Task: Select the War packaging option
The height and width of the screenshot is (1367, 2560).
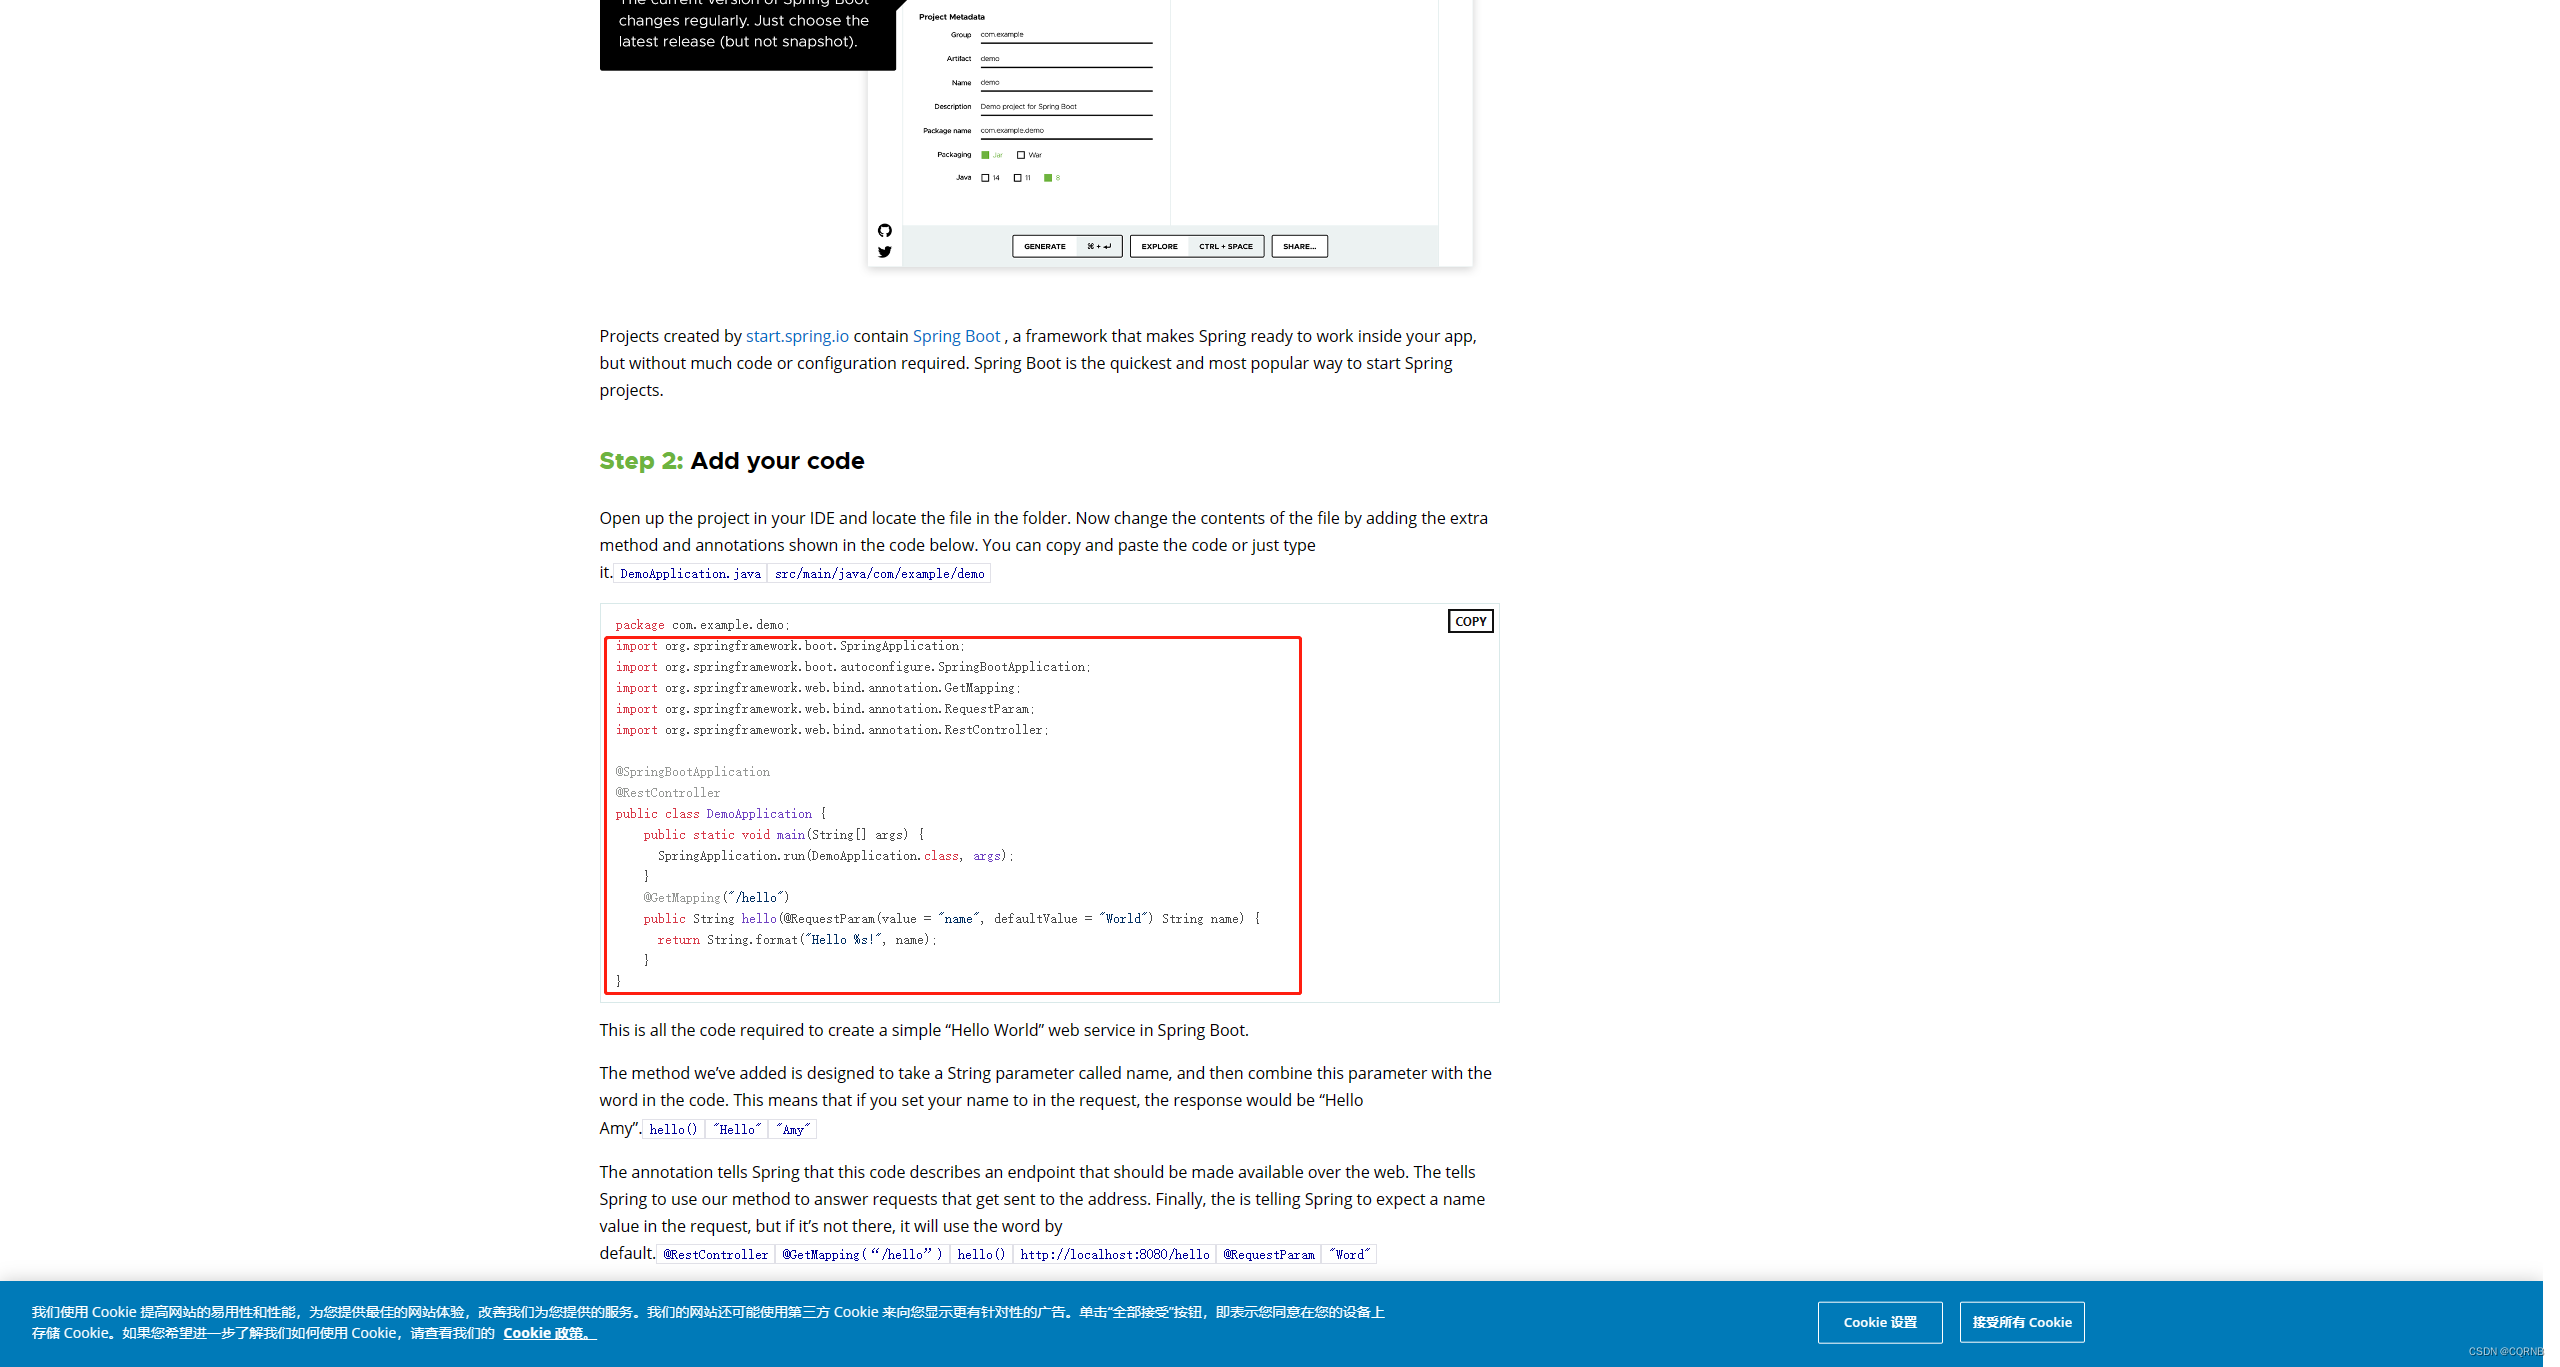Action: 1021,155
